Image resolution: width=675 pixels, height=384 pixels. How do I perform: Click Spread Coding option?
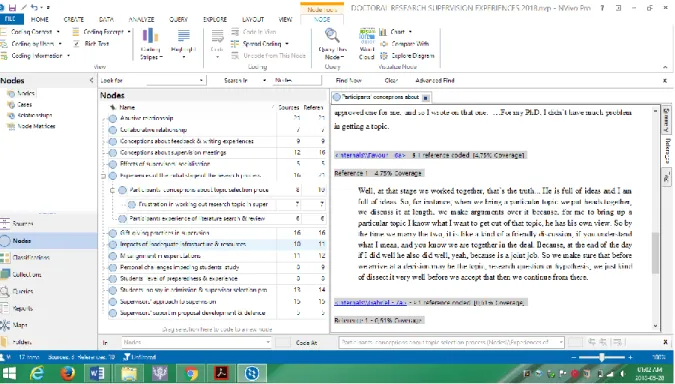(259, 44)
